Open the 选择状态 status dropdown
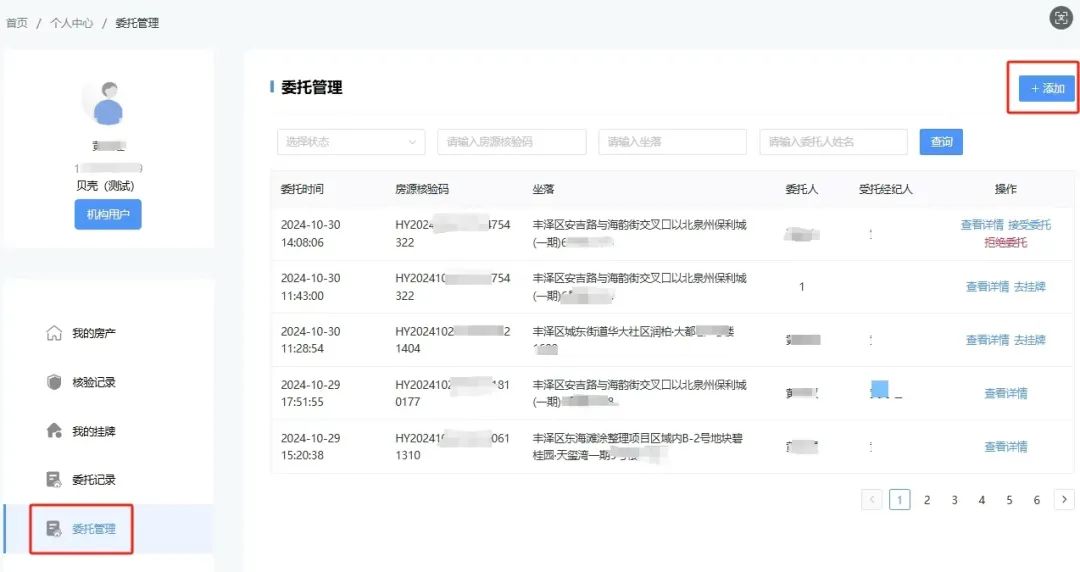The image size is (1080, 572). pos(351,142)
